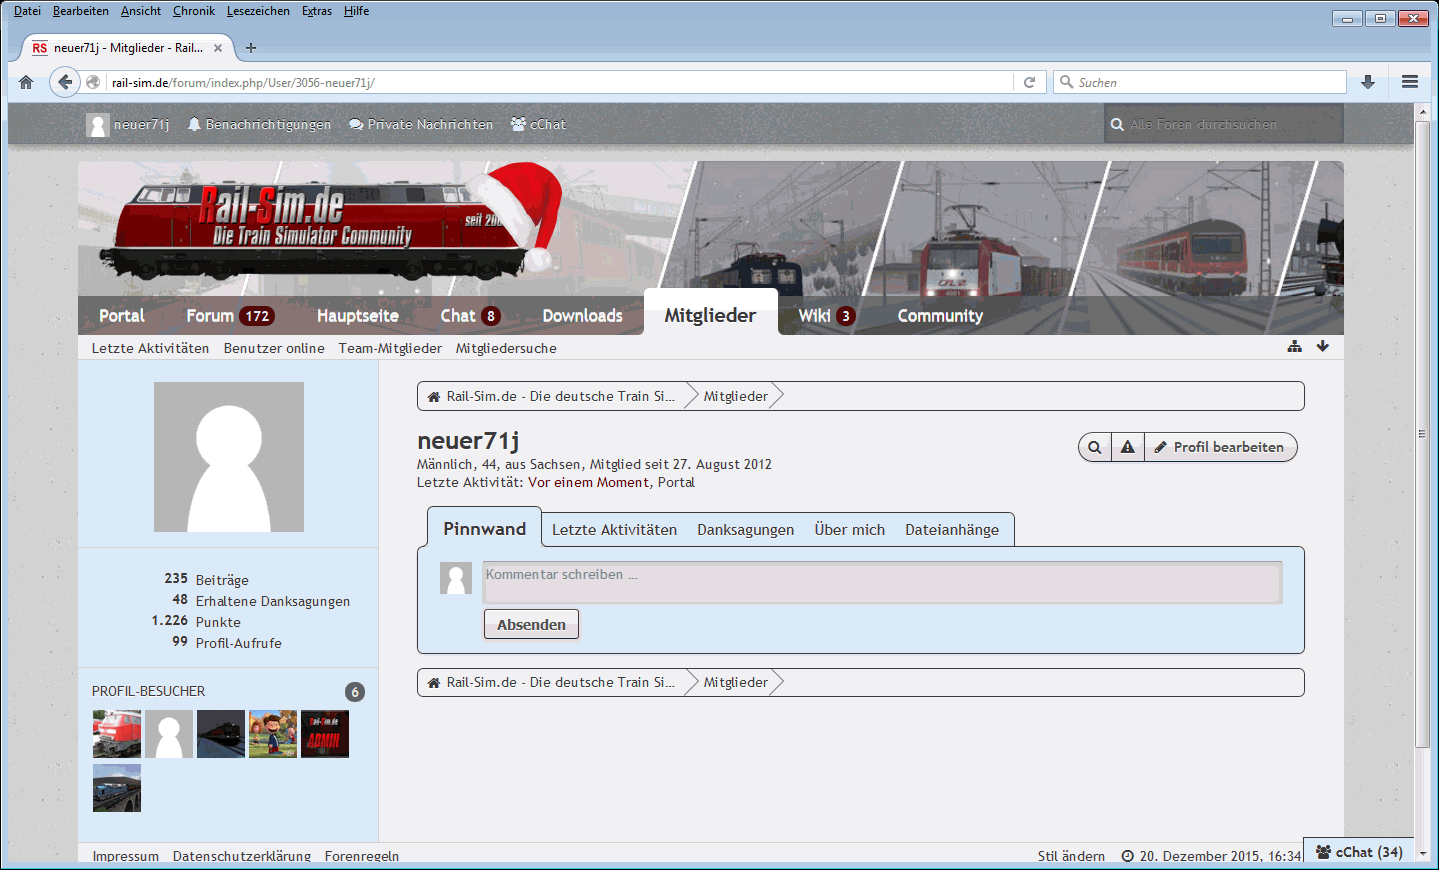The width and height of the screenshot is (1439, 870).
Task: Open the Datei menu
Action: click(27, 11)
